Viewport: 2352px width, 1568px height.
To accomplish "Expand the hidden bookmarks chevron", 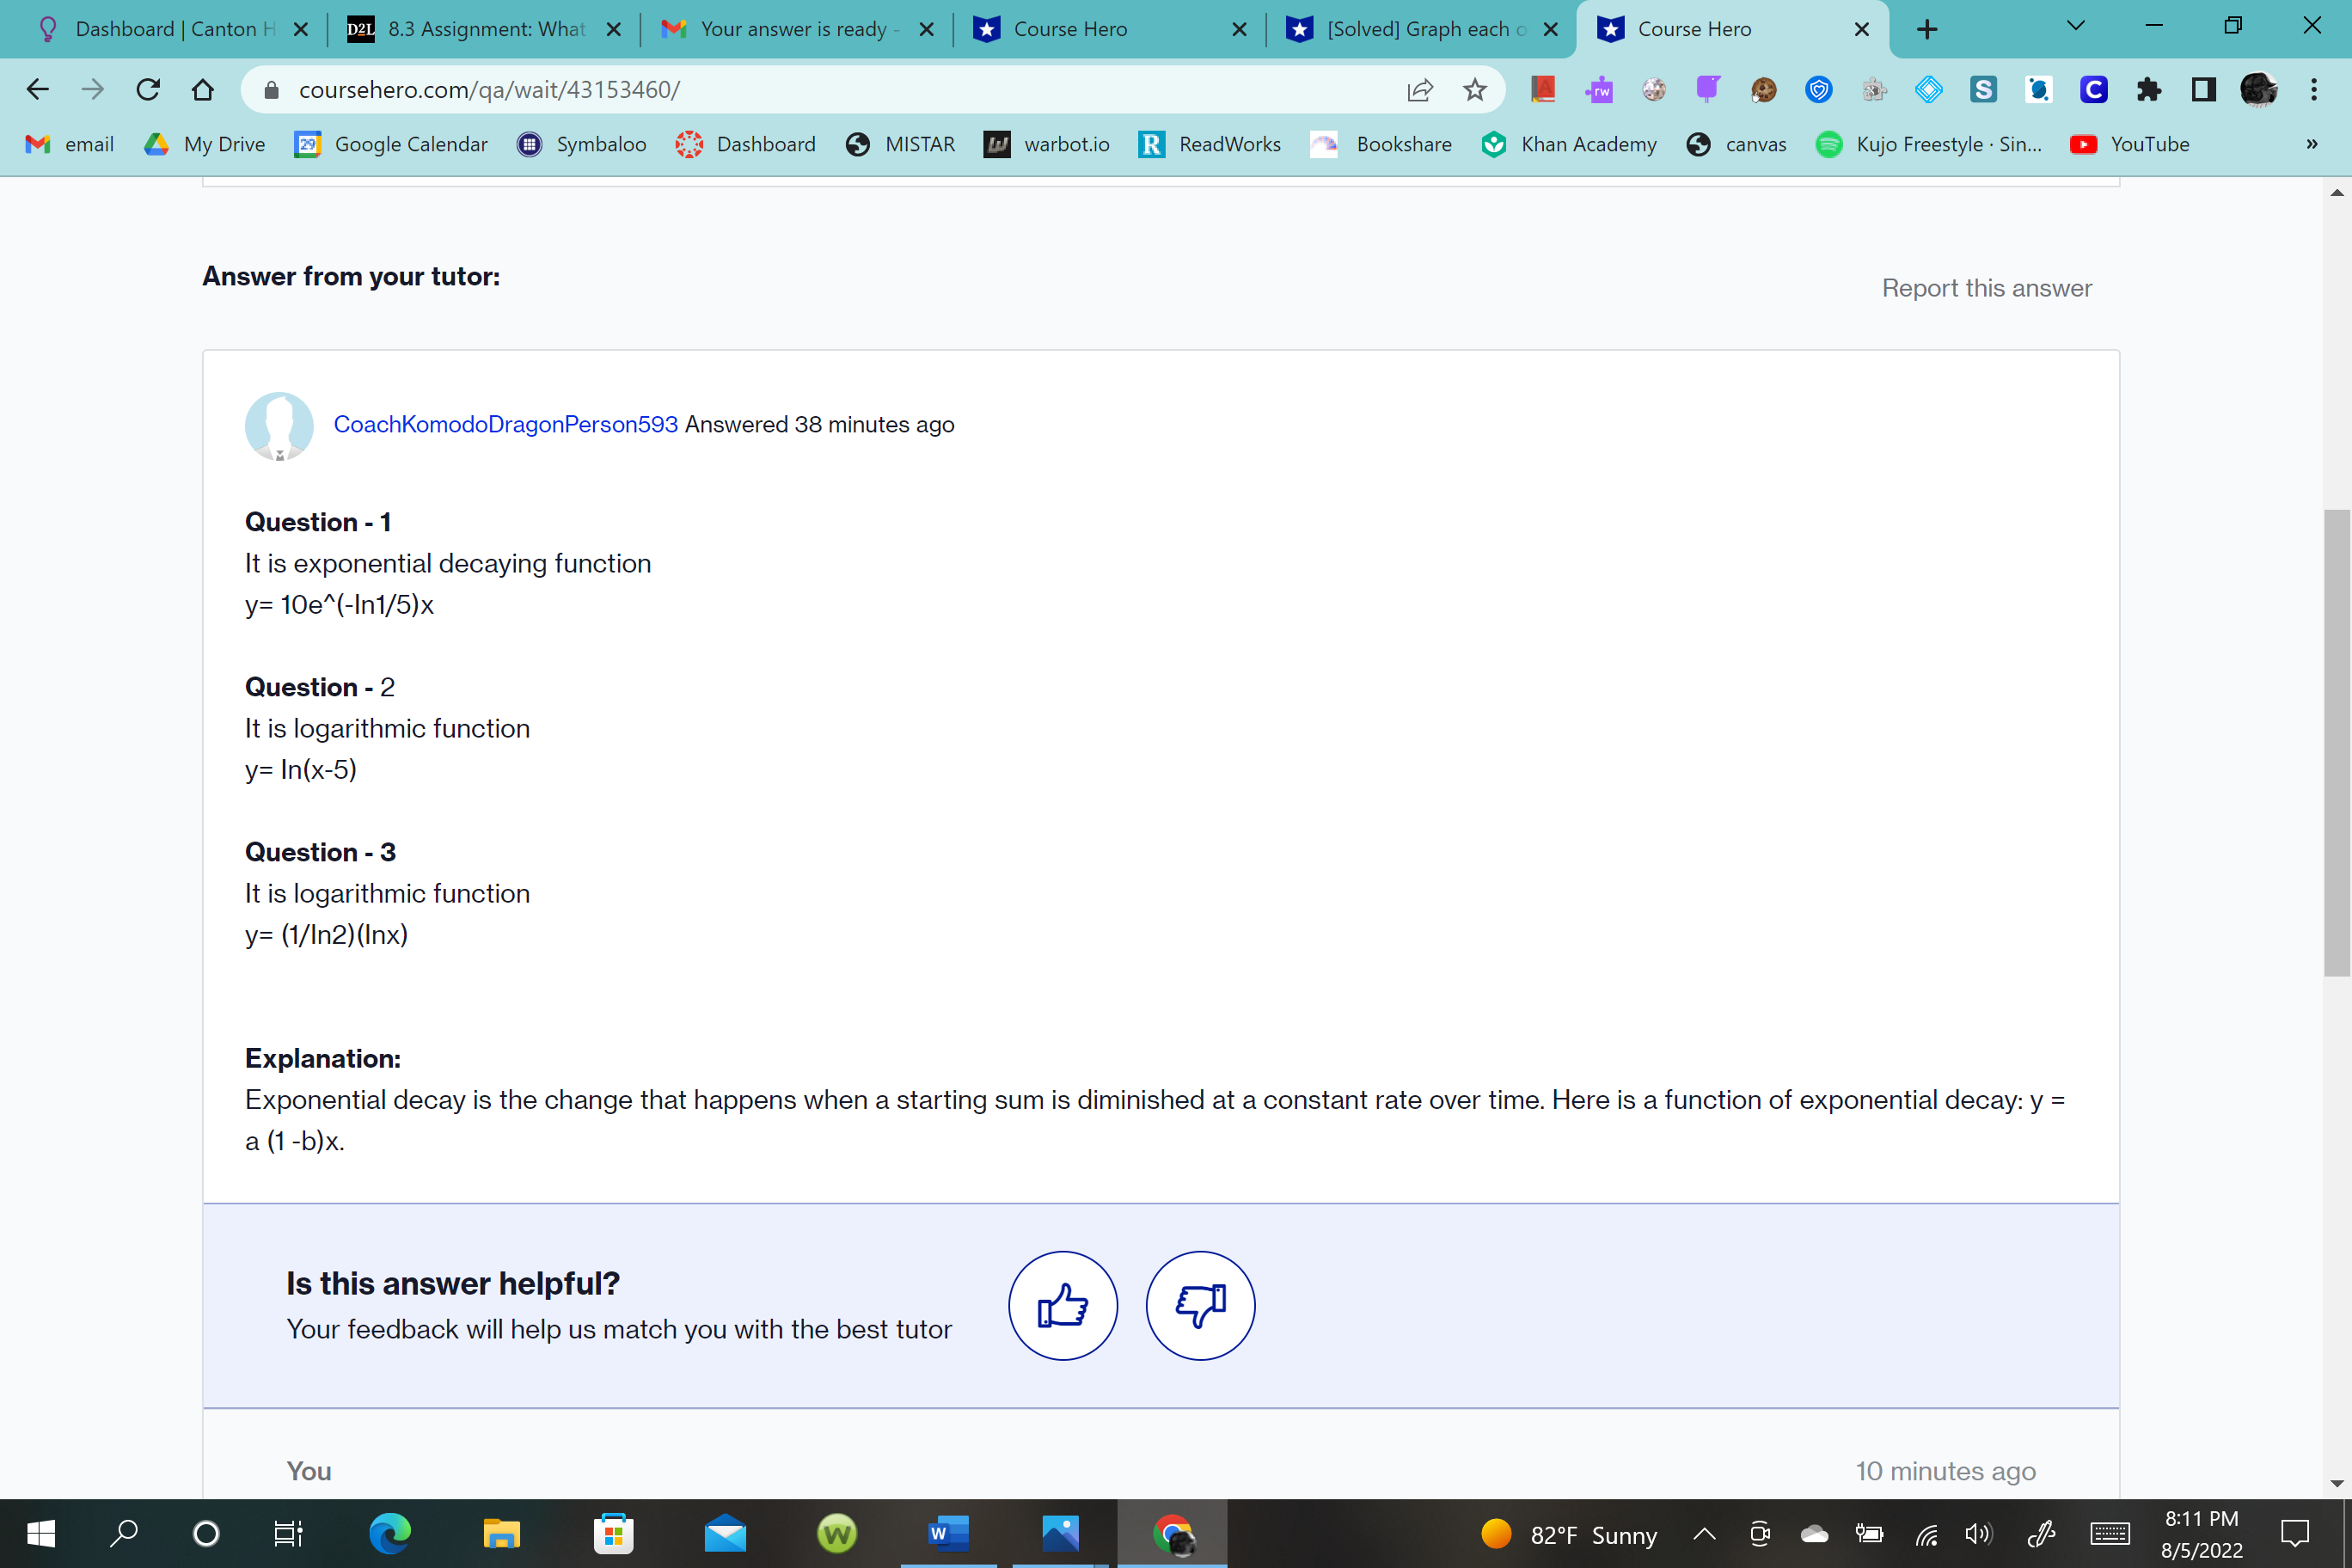I will (2312, 144).
